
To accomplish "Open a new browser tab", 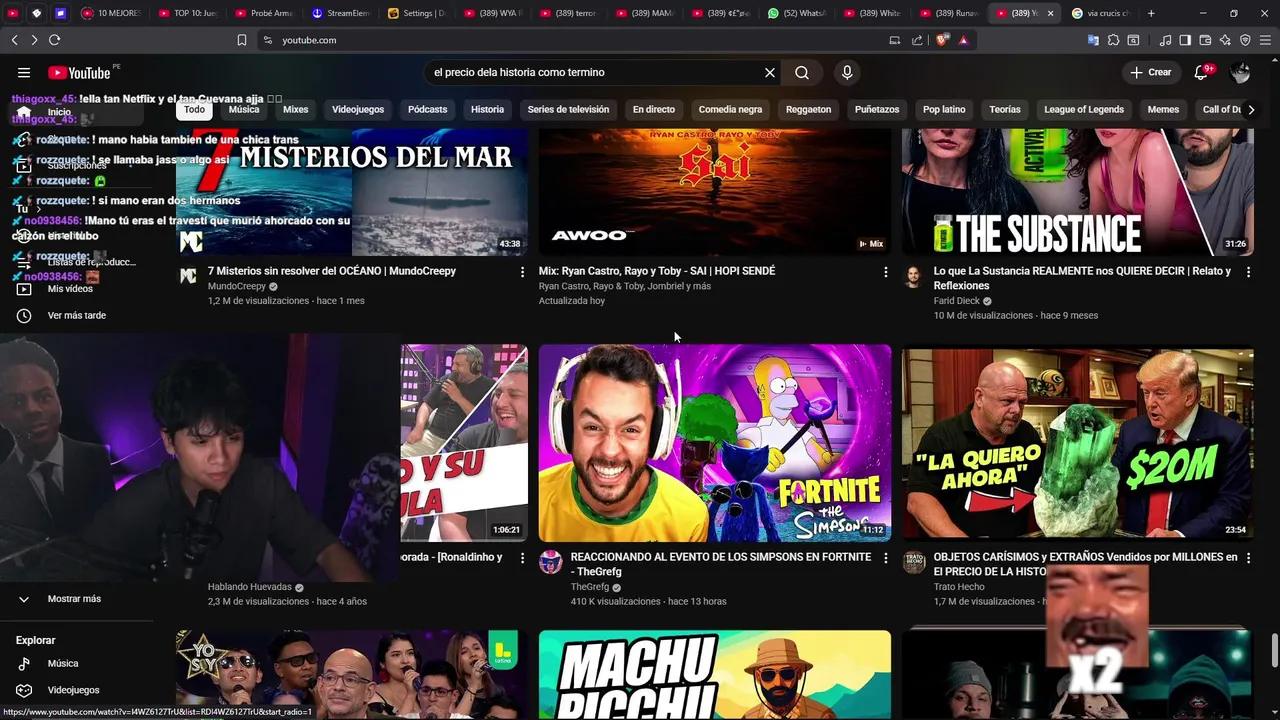I will tap(1151, 13).
